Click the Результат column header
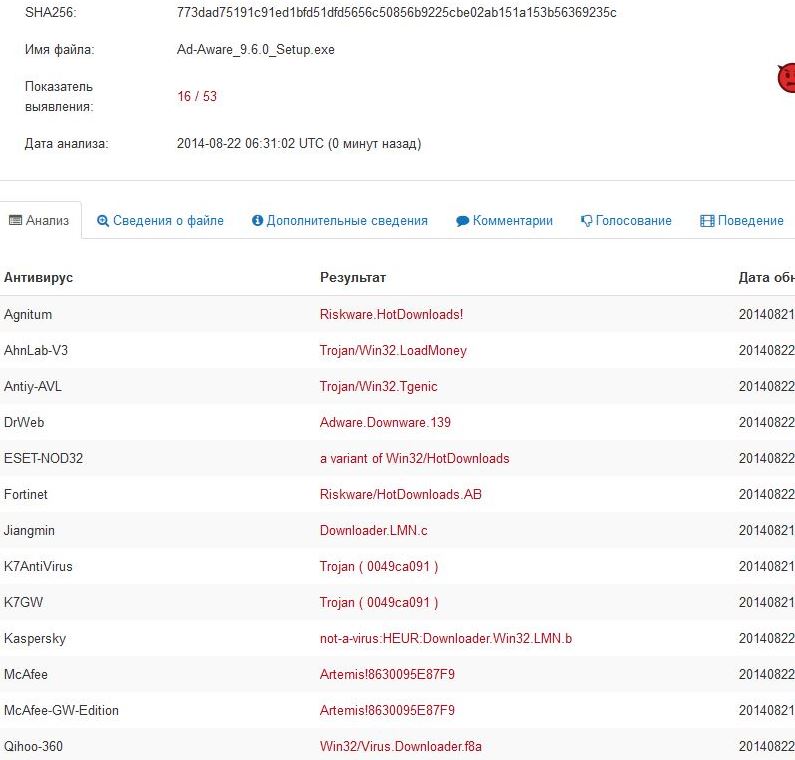This screenshot has height=760, width=795. tap(353, 277)
